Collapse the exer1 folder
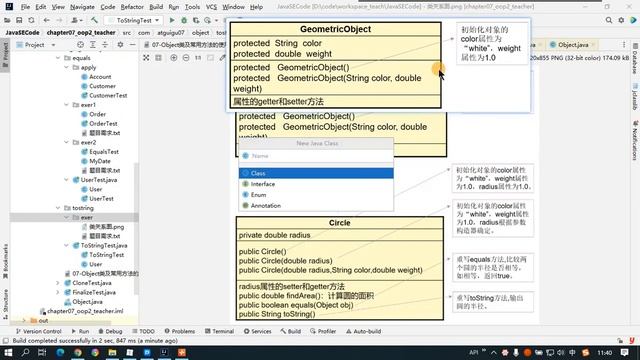 67,105
